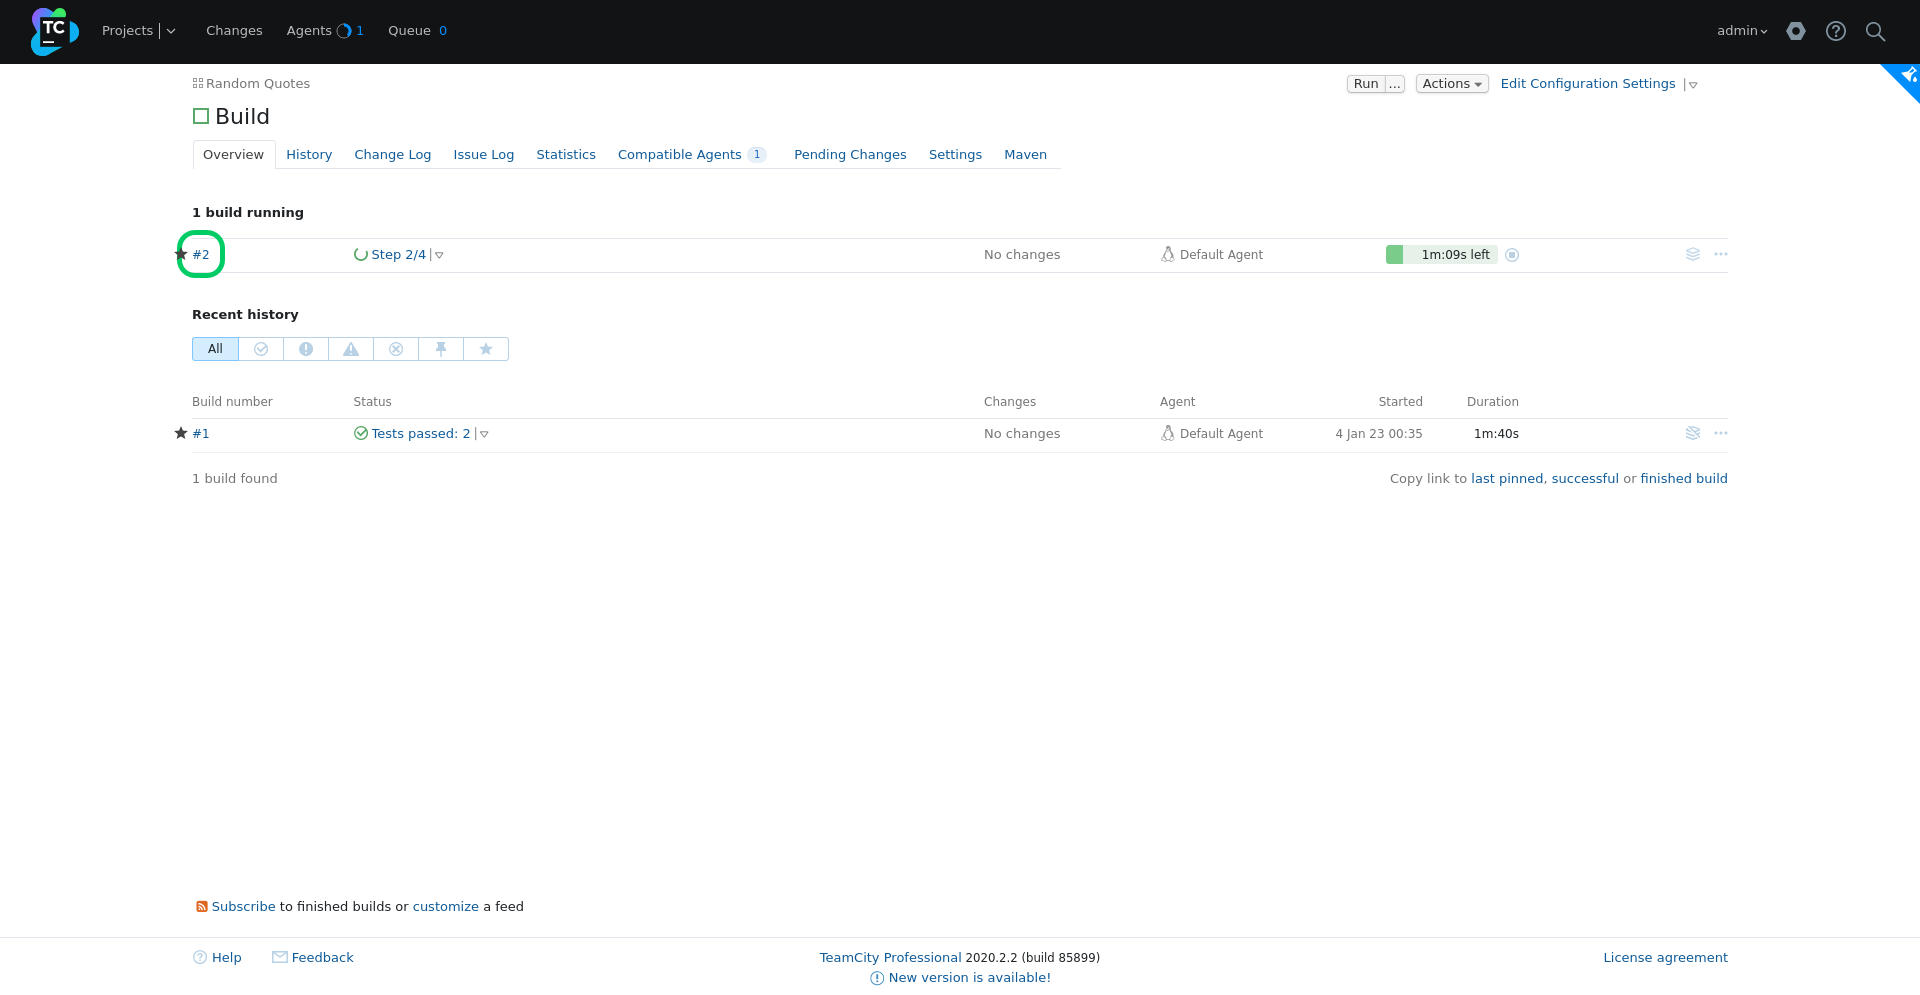
Task: Switch to the Statistics tab
Action: (x=566, y=154)
